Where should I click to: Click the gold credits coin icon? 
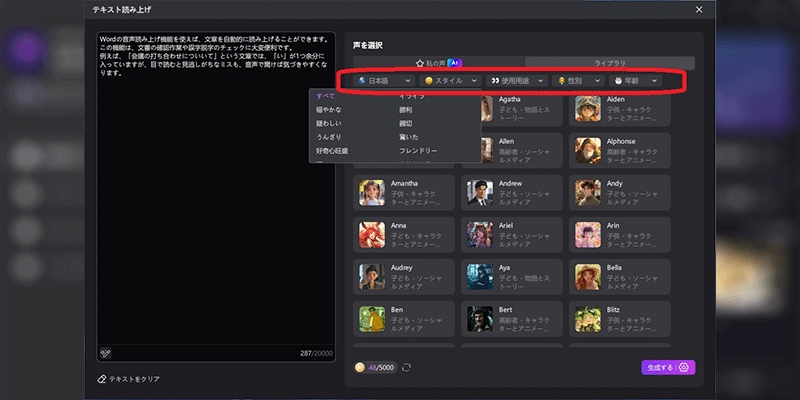pyautogui.click(x=360, y=367)
